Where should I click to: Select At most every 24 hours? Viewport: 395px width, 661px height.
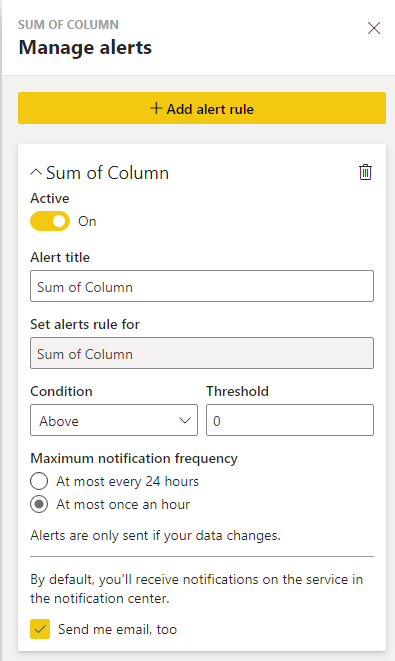coord(39,481)
